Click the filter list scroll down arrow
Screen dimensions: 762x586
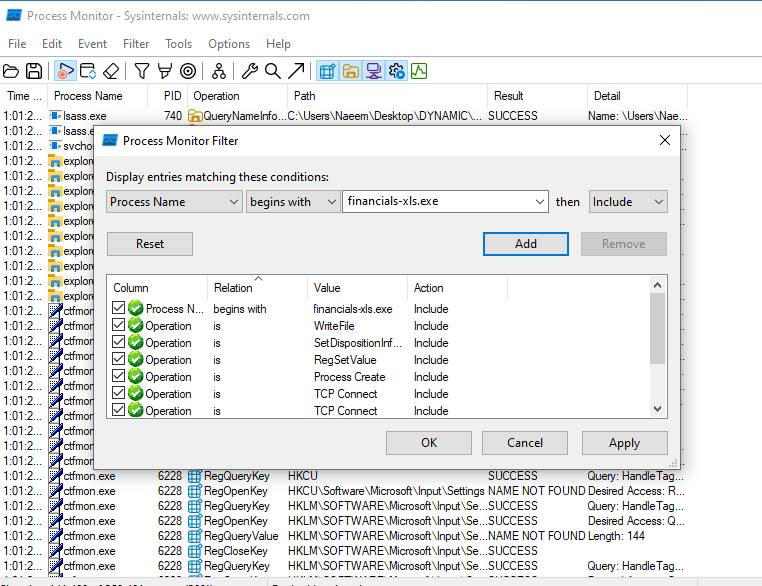click(x=658, y=409)
